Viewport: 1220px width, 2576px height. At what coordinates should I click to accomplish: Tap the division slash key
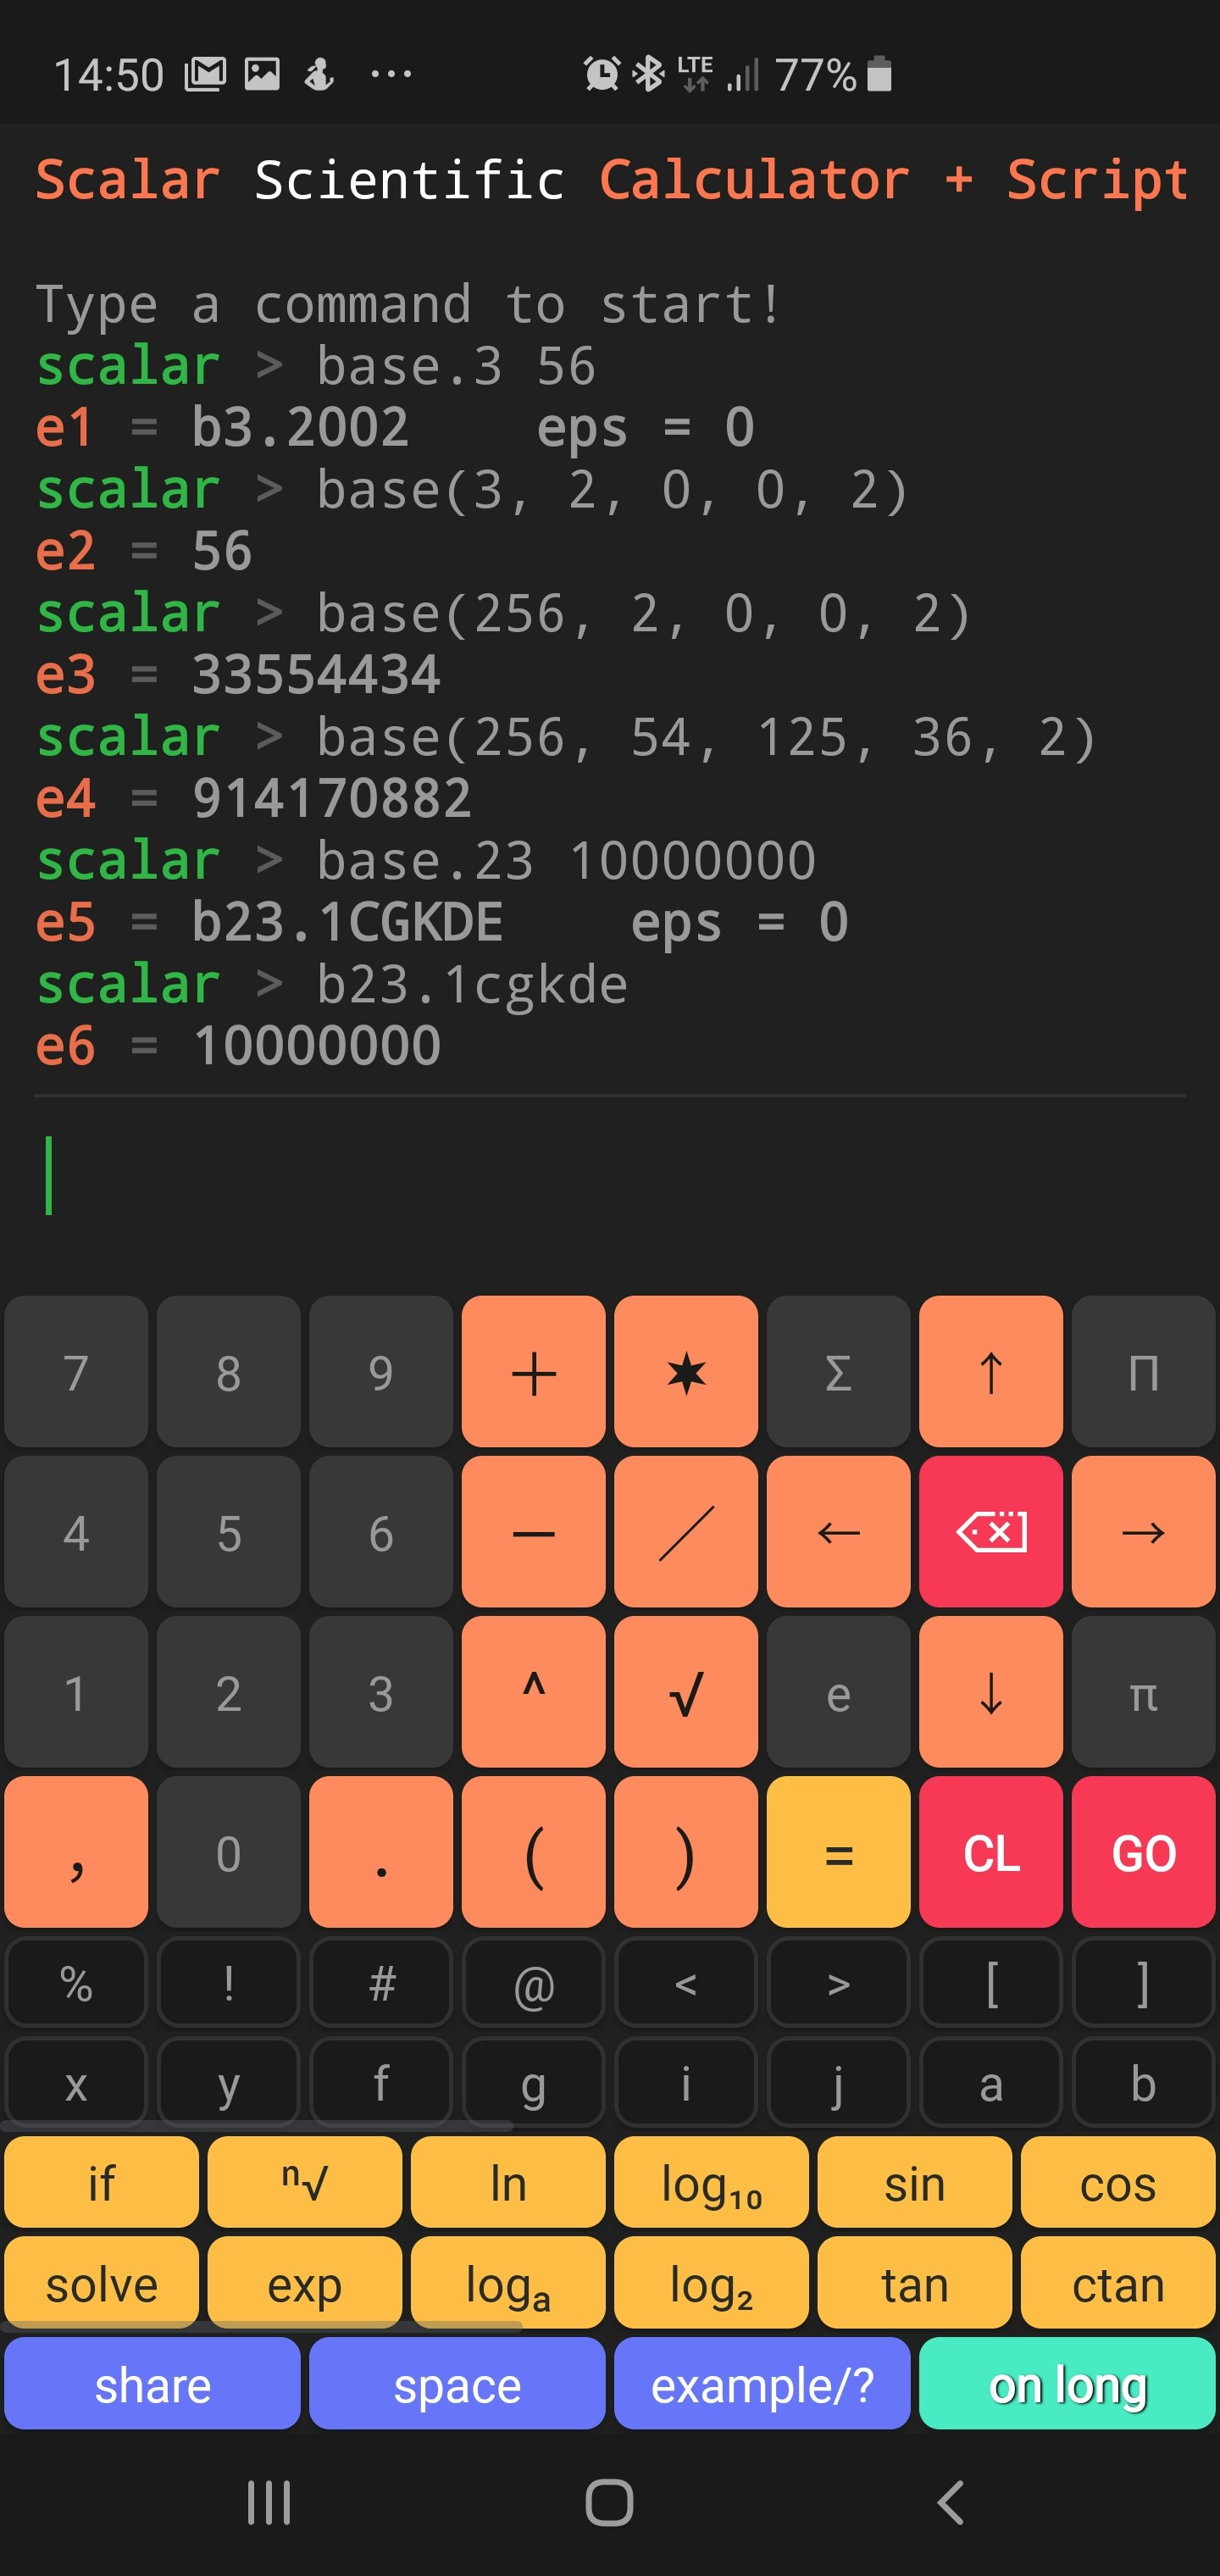pyautogui.click(x=686, y=1531)
